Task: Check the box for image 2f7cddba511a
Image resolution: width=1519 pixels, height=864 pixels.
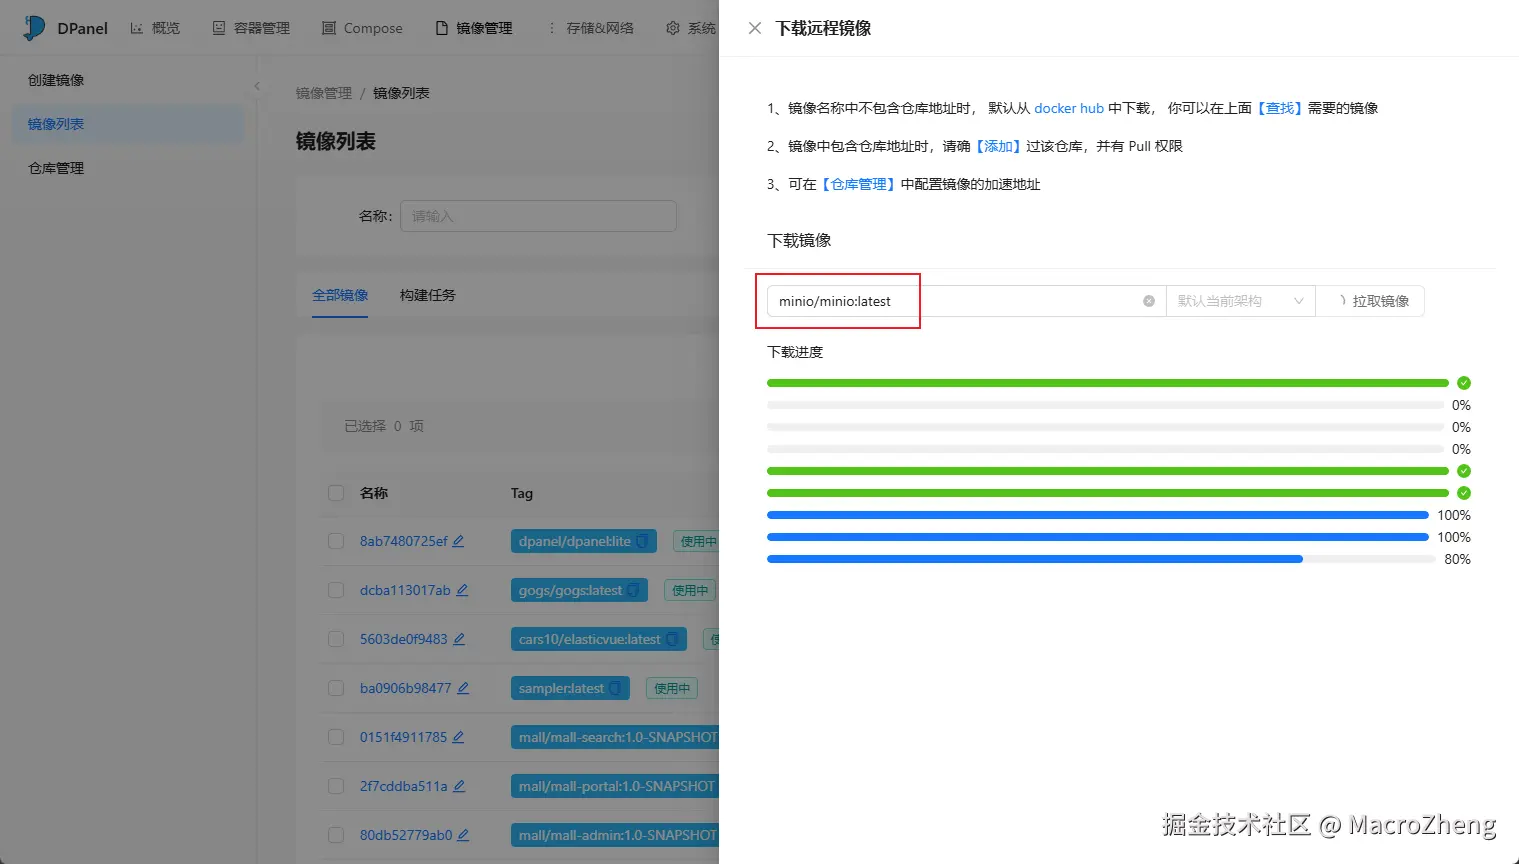Action: point(336,786)
